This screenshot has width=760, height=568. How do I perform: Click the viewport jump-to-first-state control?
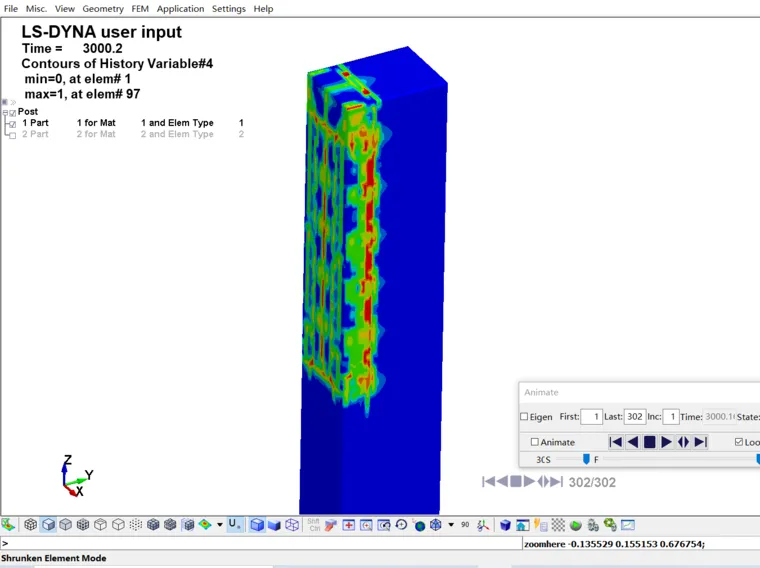click(x=489, y=482)
